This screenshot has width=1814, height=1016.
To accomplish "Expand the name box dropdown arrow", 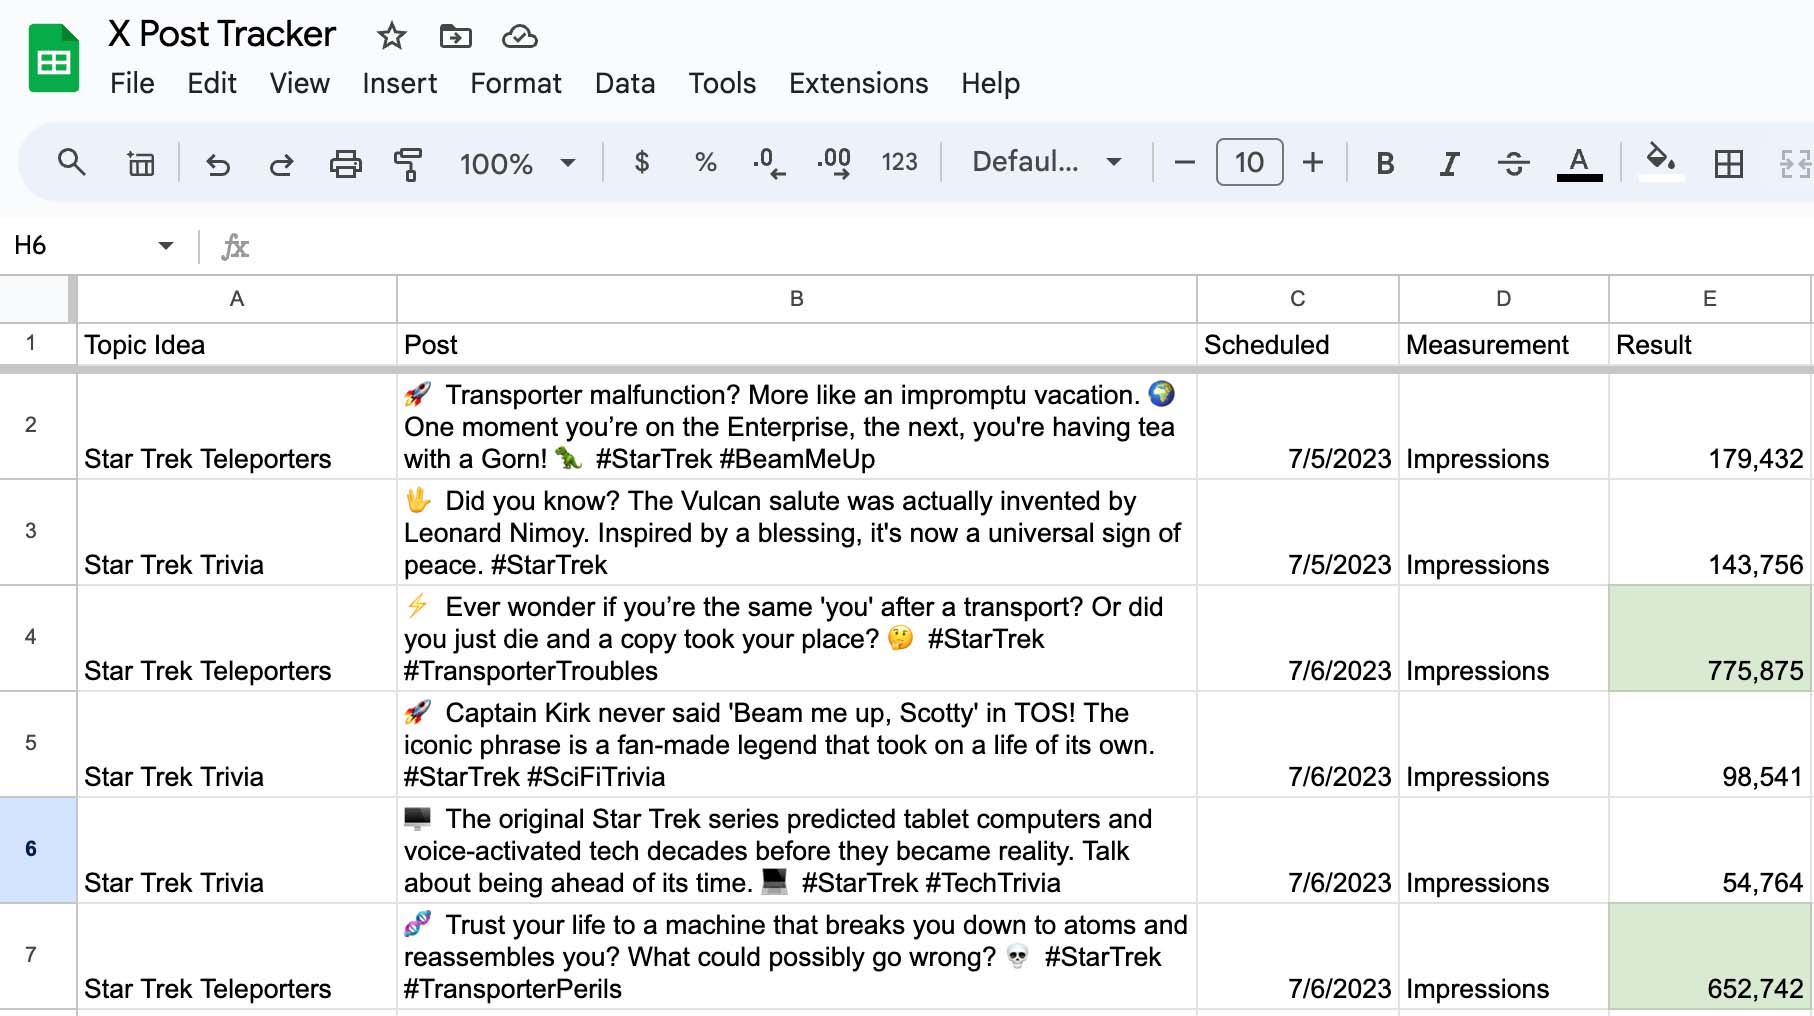I will [x=166, y=246].
